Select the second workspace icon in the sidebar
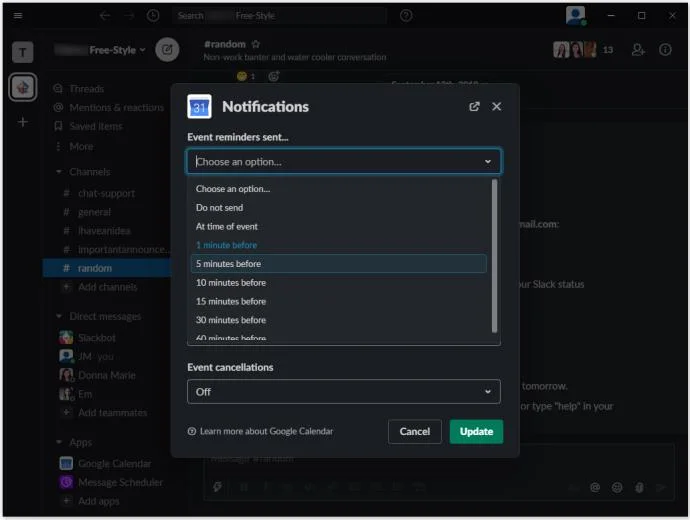 (22, 87)
